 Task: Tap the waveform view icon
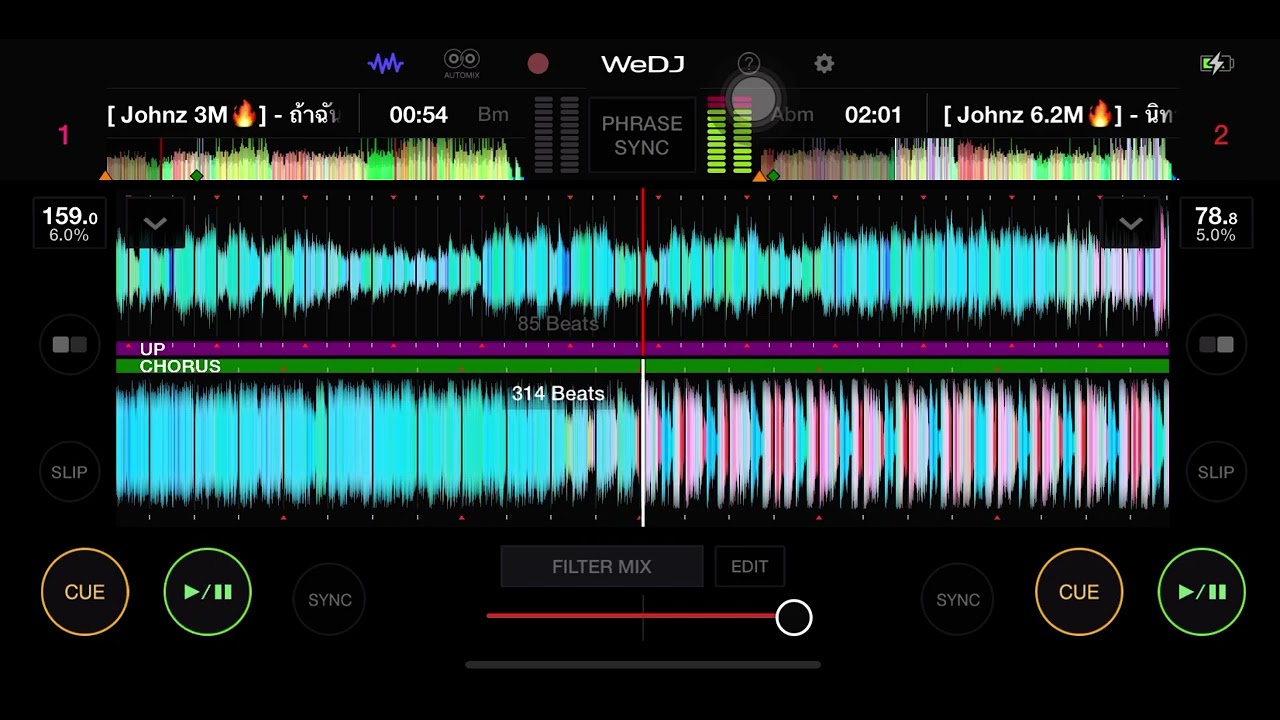click(x=385, y=63)
